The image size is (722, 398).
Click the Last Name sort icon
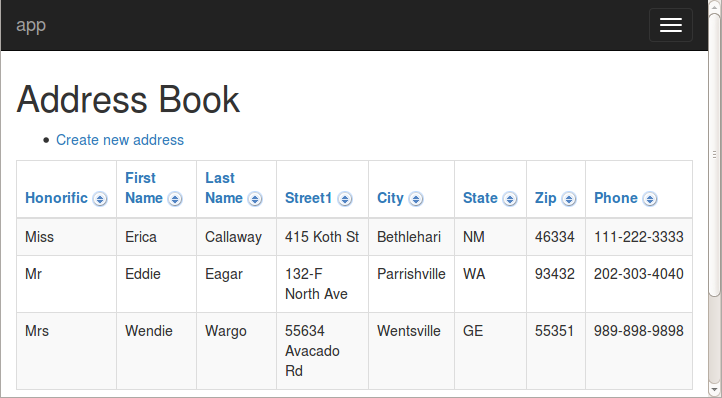[x=255, y=199]
